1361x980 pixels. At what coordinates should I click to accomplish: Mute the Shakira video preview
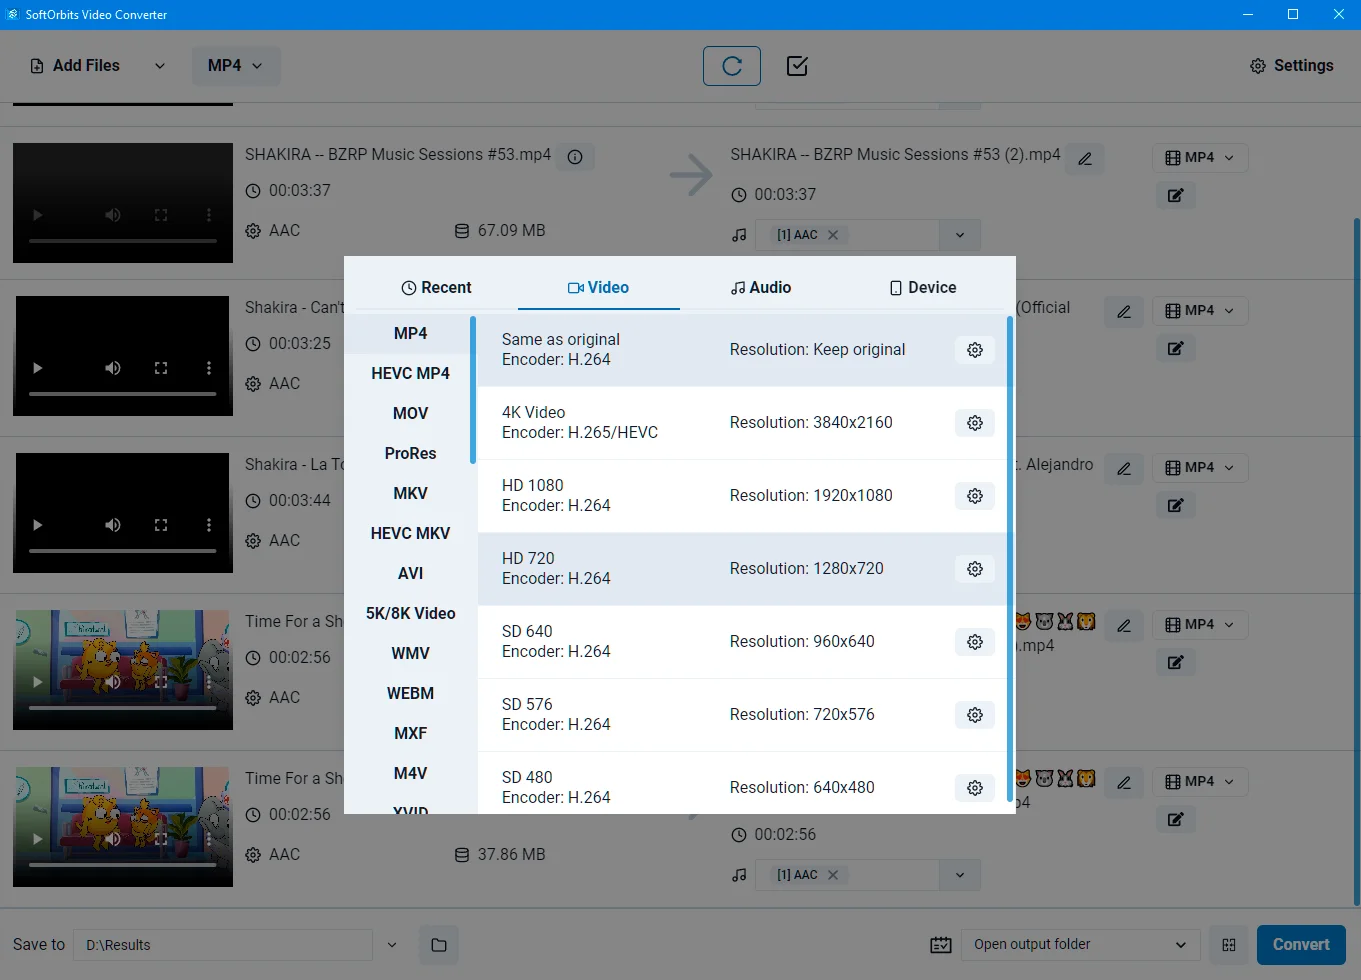pyautogui.click(x=112, y=214)
